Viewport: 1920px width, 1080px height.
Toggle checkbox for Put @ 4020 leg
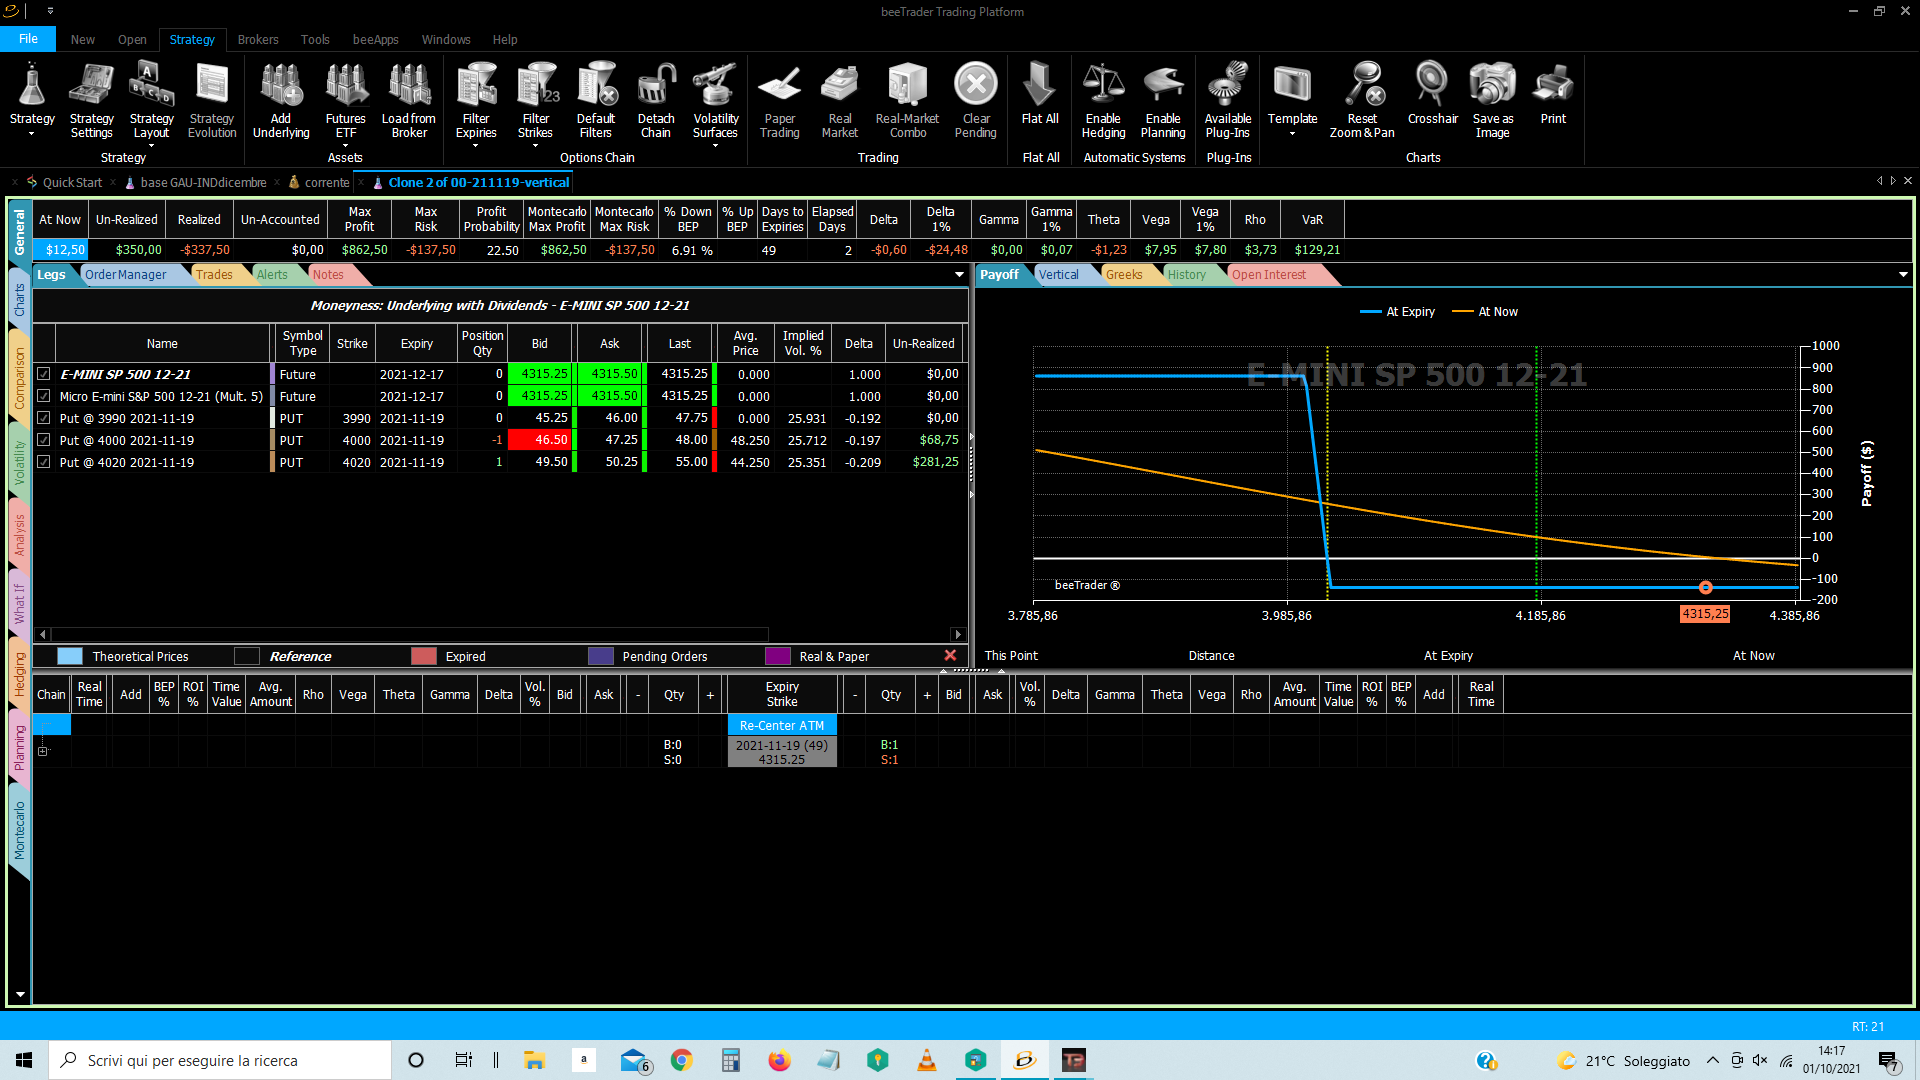tap(44, 462)
